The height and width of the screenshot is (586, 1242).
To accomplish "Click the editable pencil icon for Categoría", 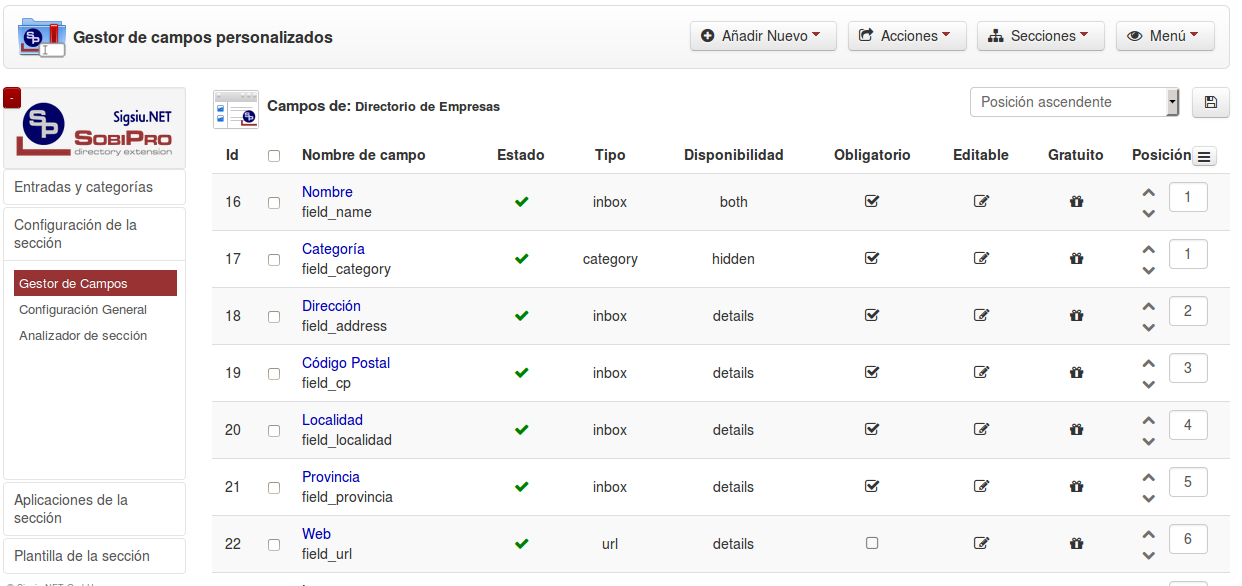I will coord(981,258).
